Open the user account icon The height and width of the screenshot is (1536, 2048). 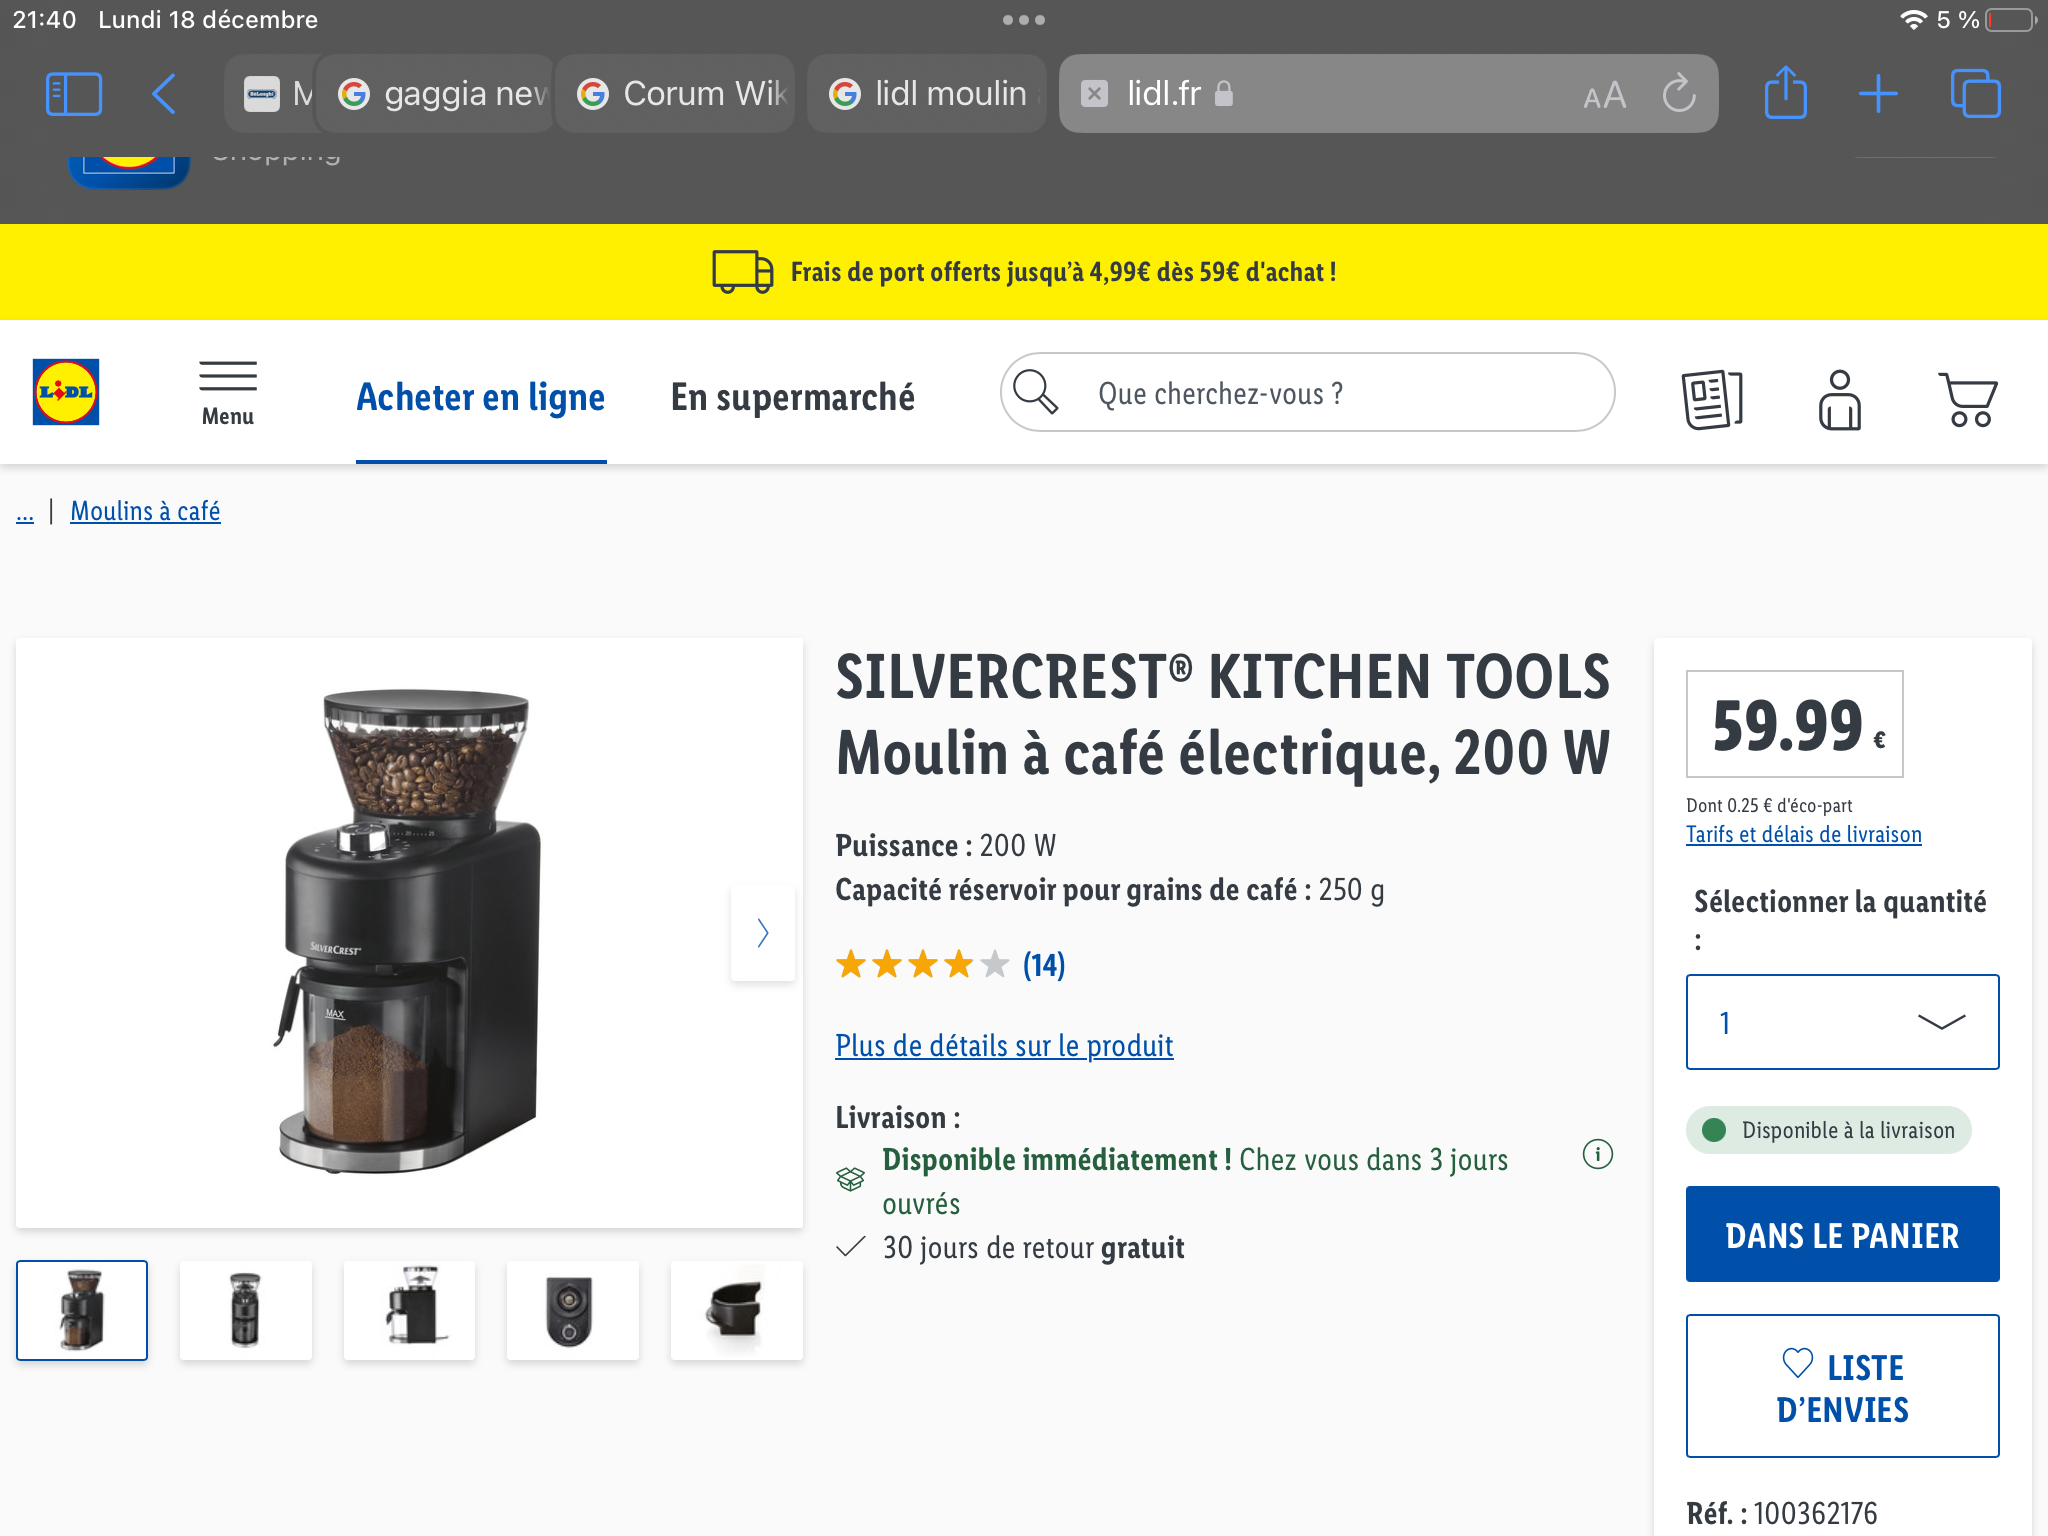click(1839, 399)
